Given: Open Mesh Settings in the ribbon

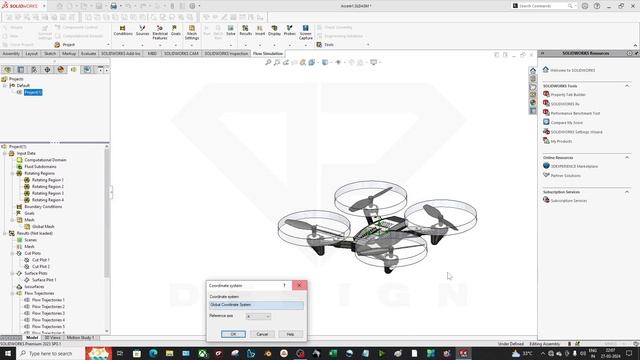Looking at the screenshot, I should tap(191, 32).
